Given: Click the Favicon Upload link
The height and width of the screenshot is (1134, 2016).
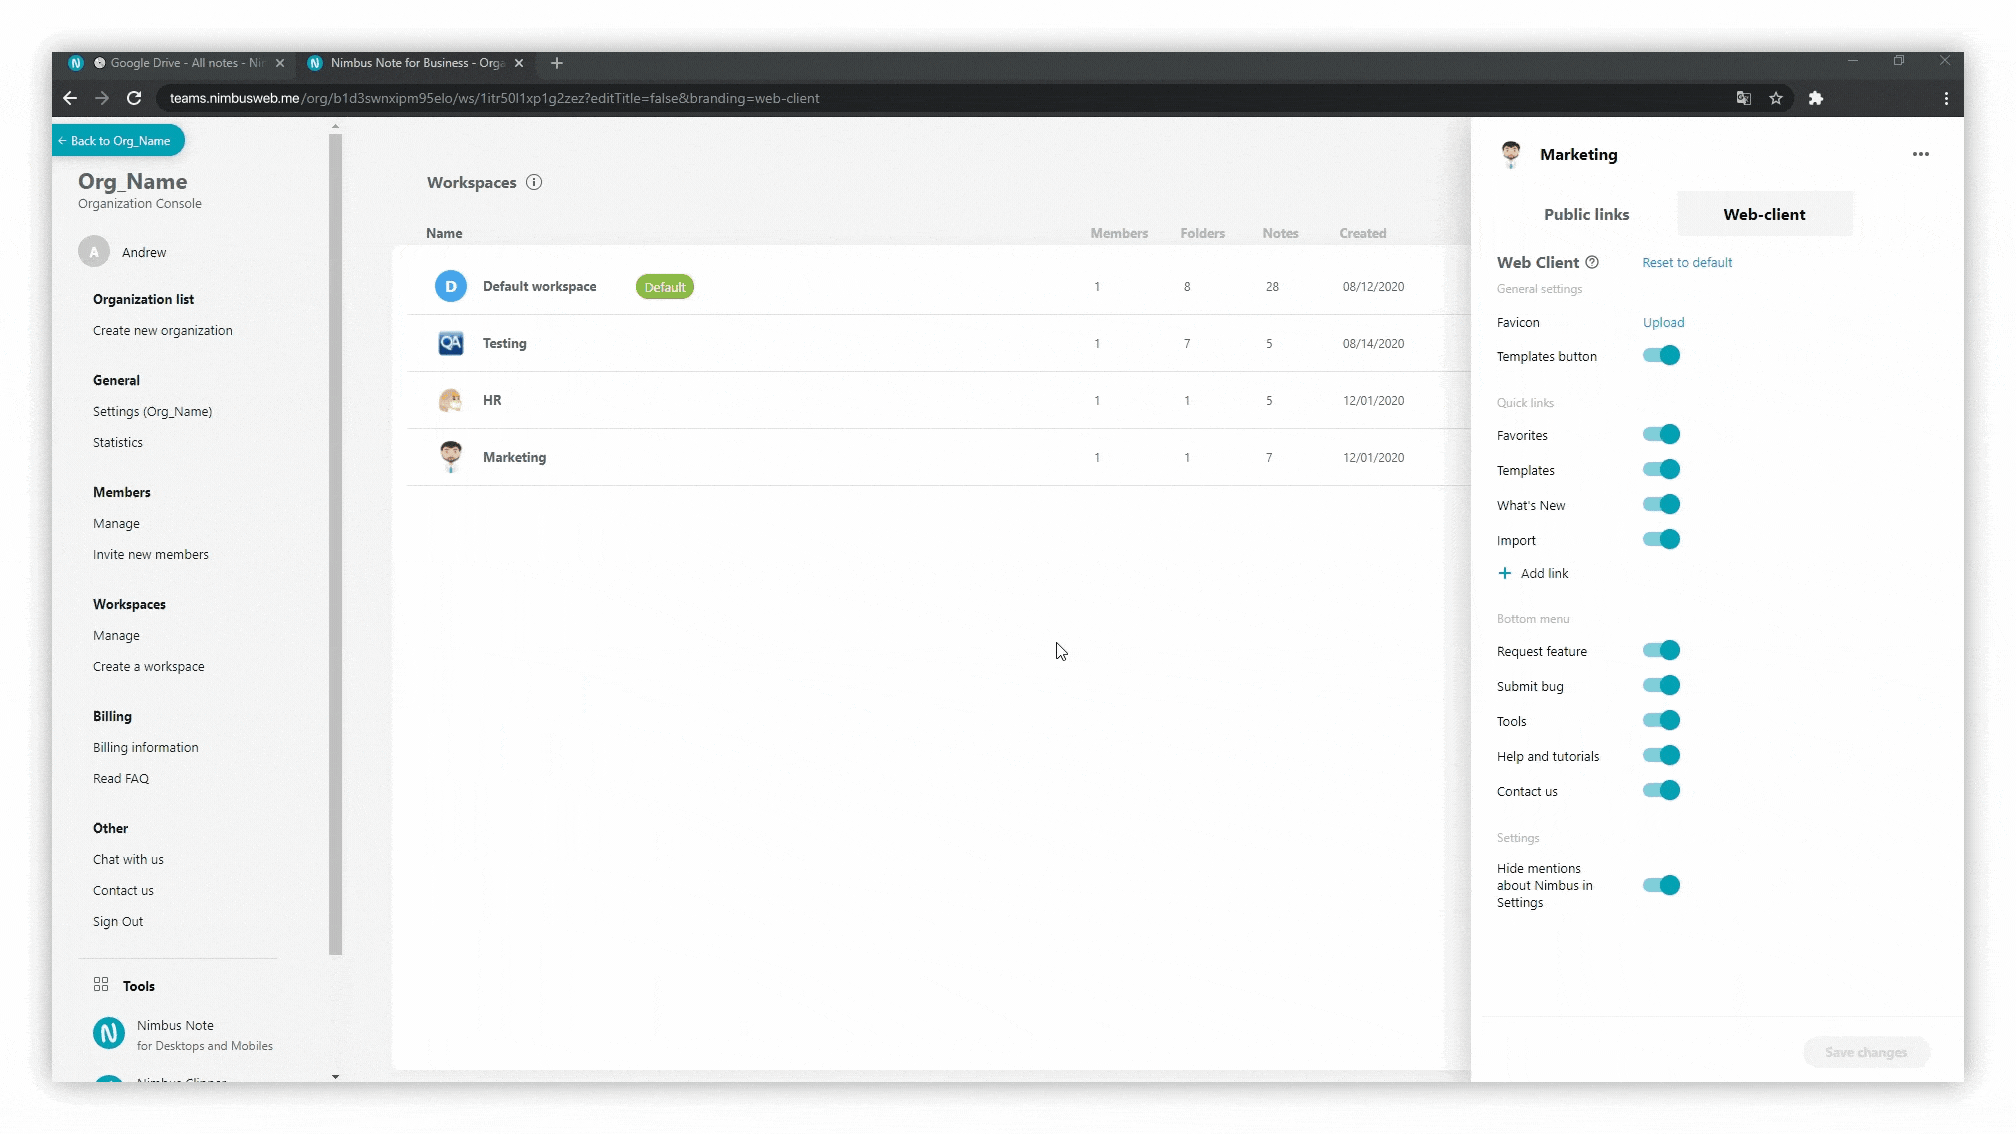Looking at the screenshot, I should pos(1663,322).
